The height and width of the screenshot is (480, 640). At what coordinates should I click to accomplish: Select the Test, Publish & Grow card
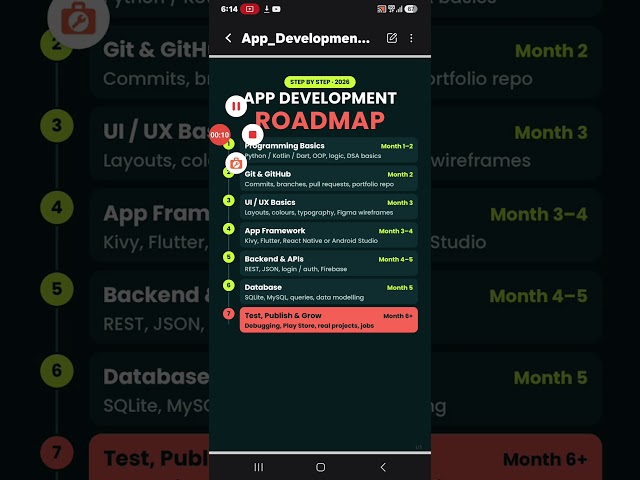click(329, 320)
